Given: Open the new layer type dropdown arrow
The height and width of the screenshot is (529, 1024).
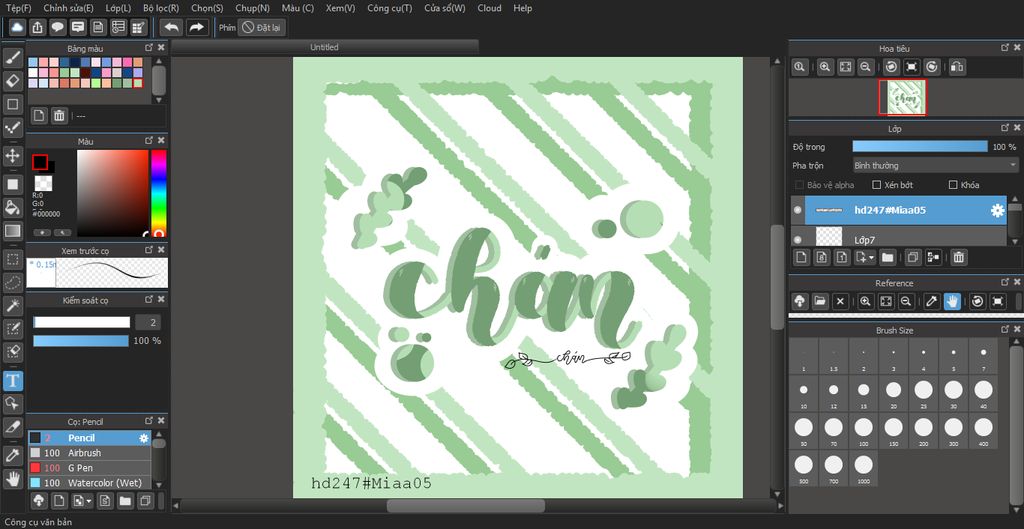Looking at the screenshot, I should 871,257.
